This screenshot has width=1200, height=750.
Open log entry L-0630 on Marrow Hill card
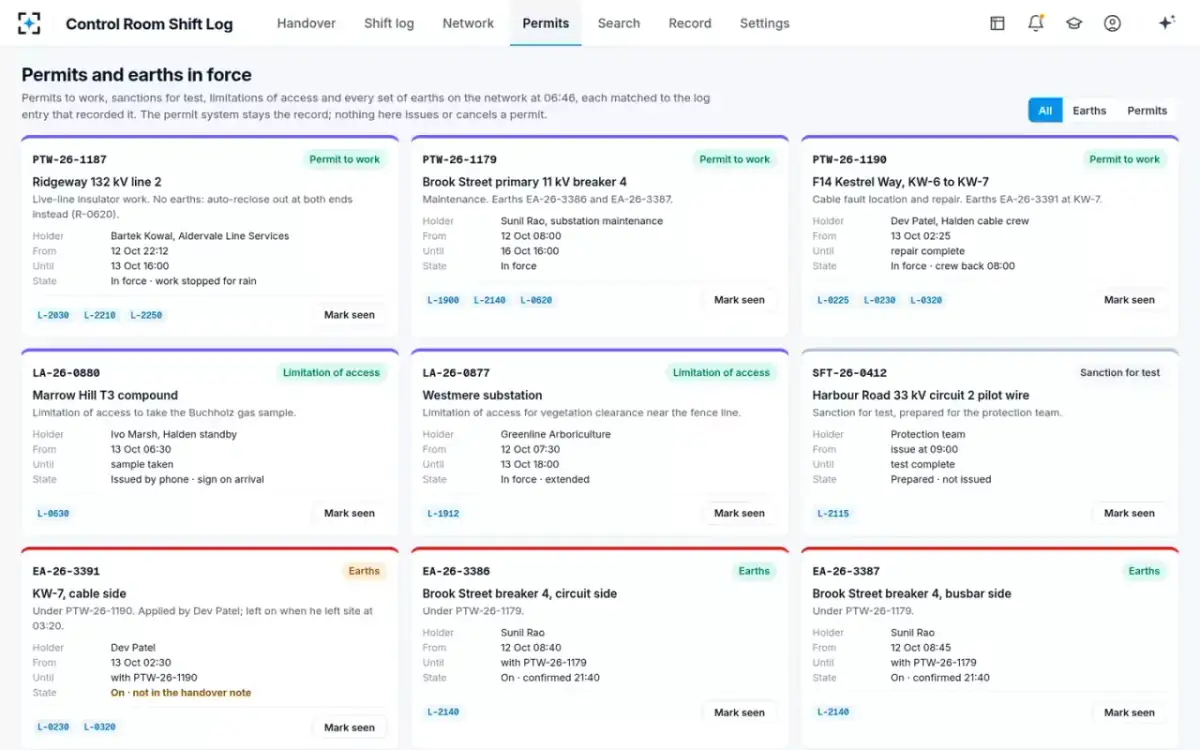pos(53,513)
